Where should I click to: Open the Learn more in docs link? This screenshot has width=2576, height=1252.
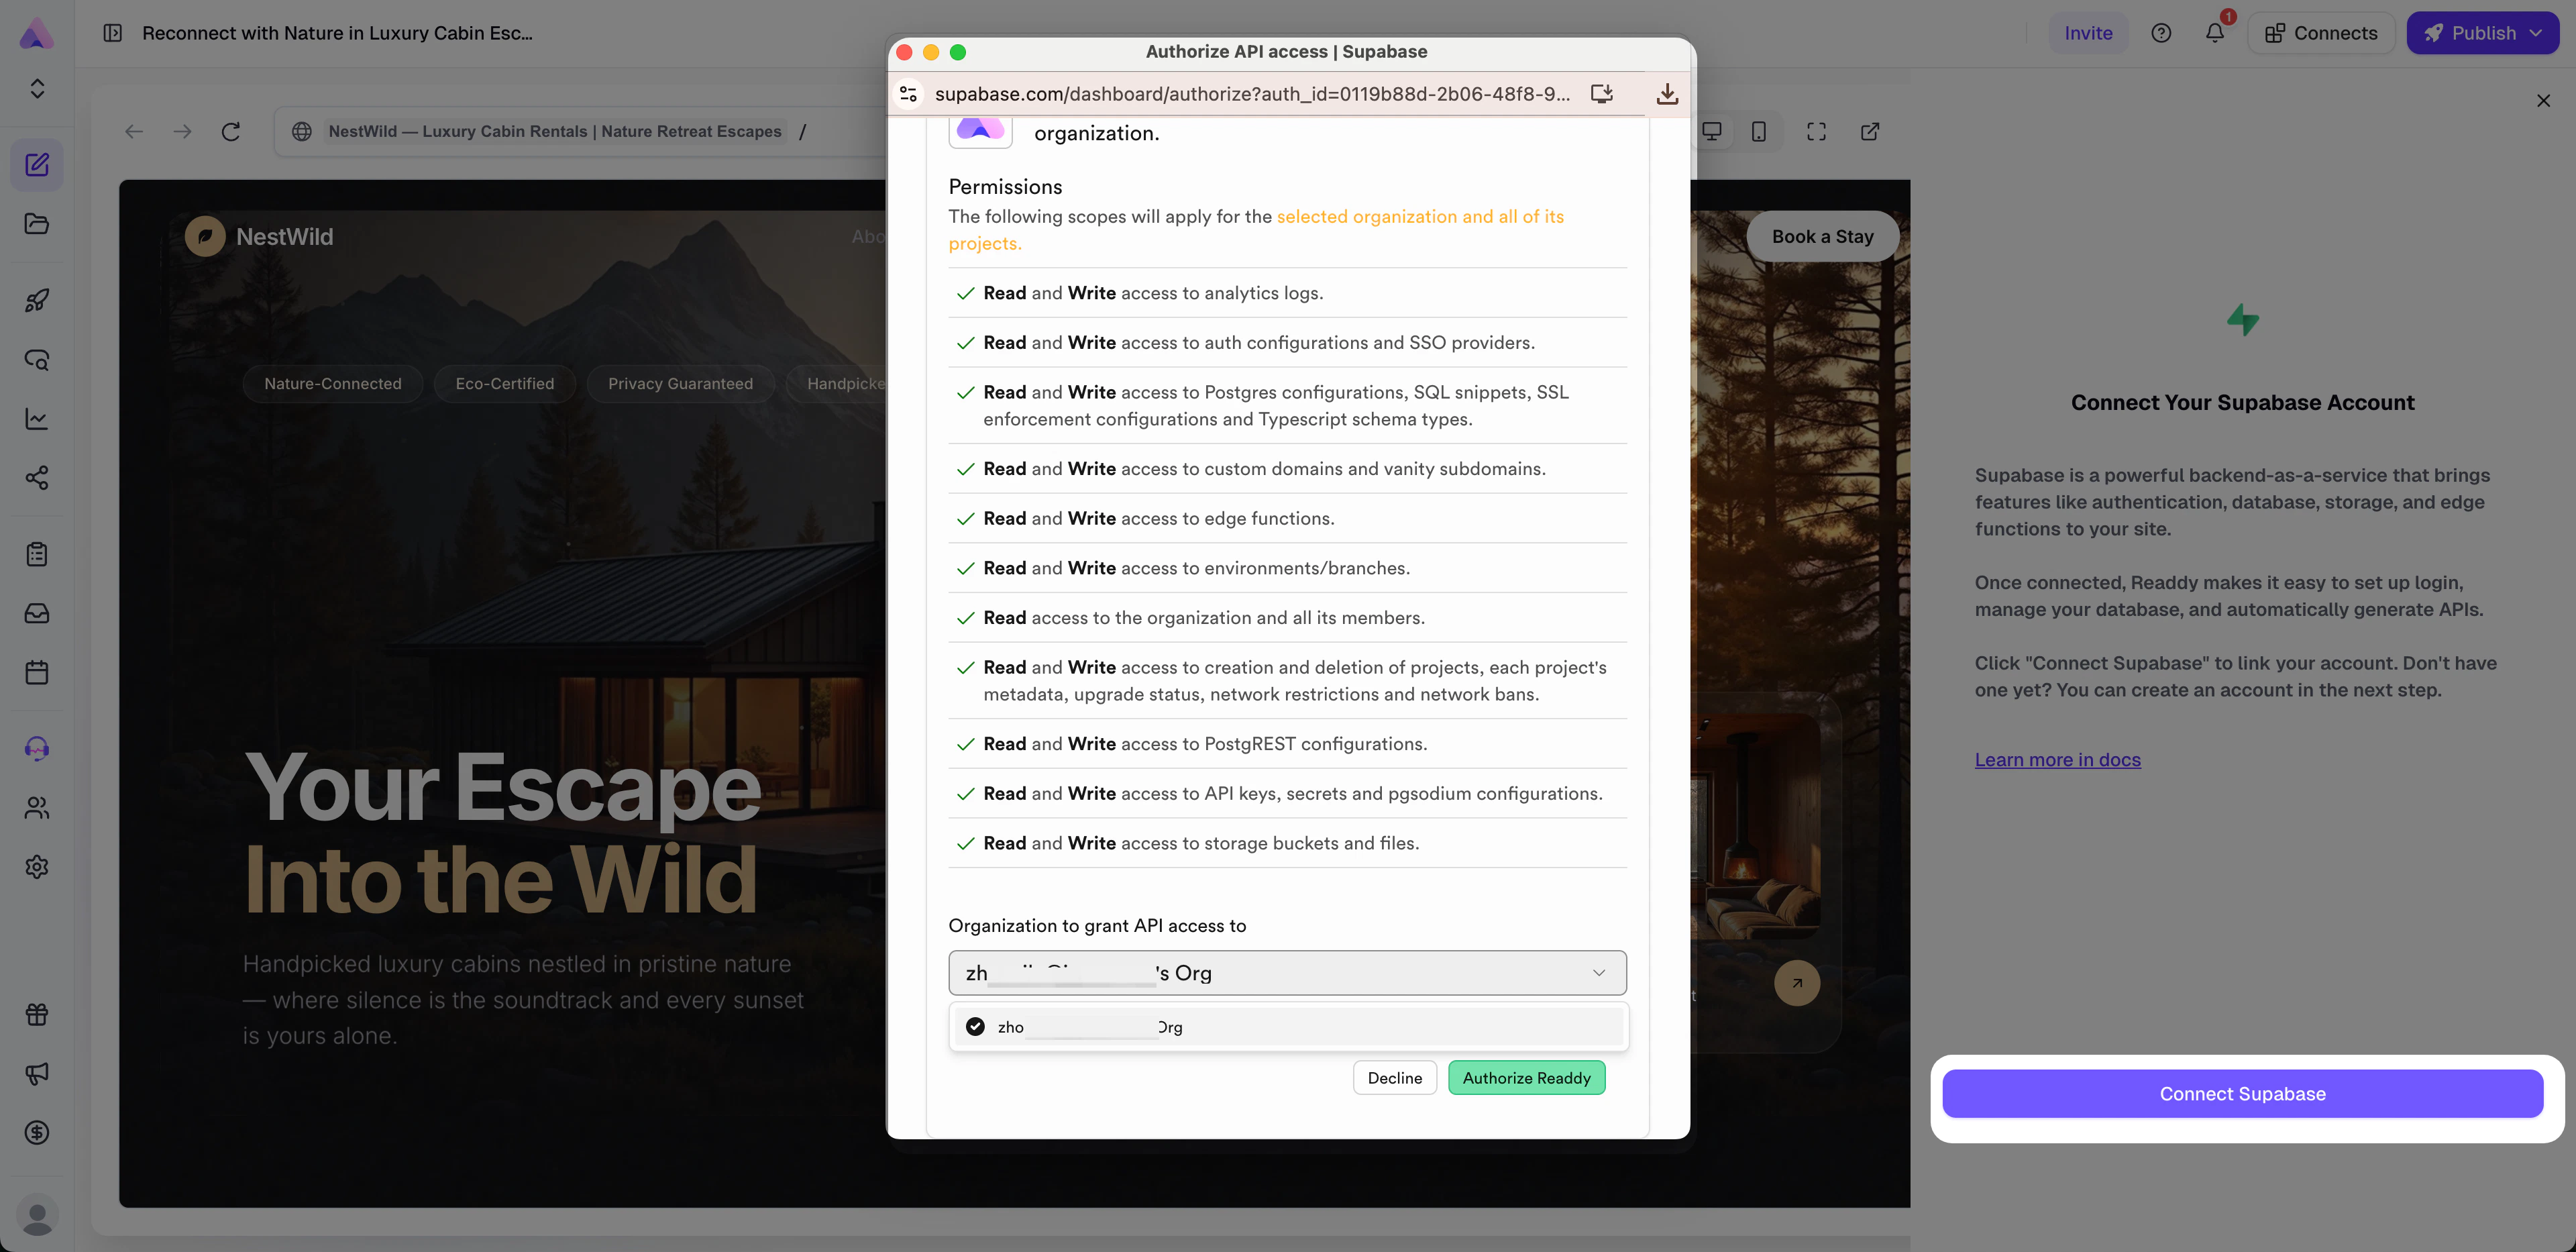[x=2057, y=760]
